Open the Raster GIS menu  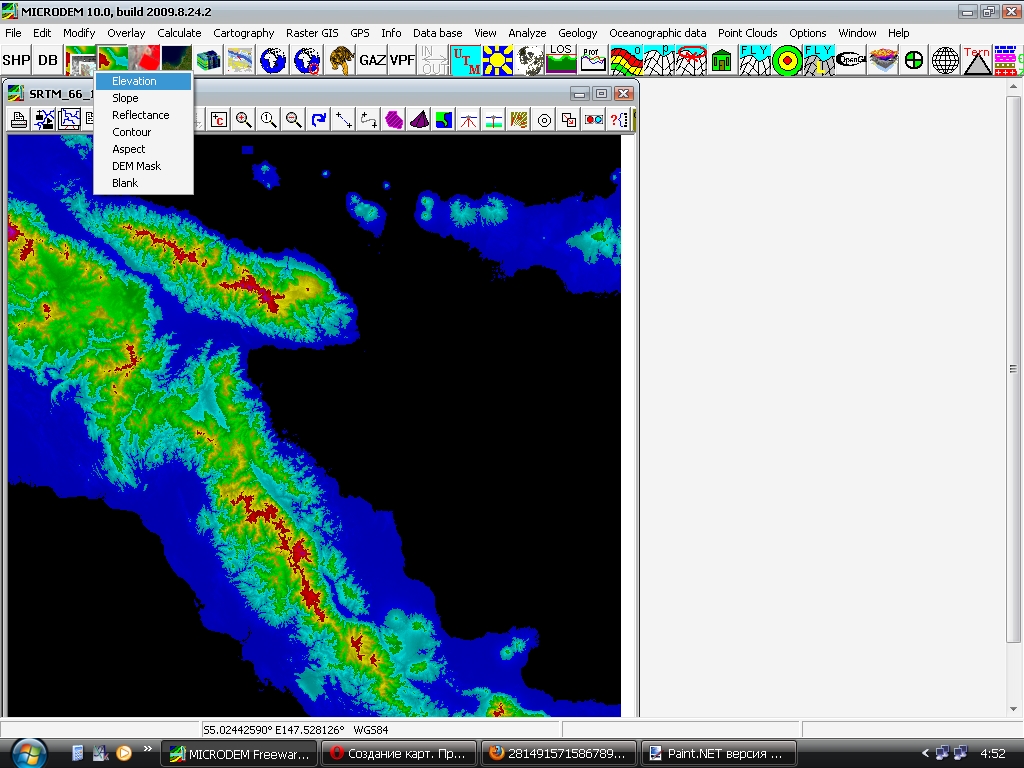pos(312,33)
